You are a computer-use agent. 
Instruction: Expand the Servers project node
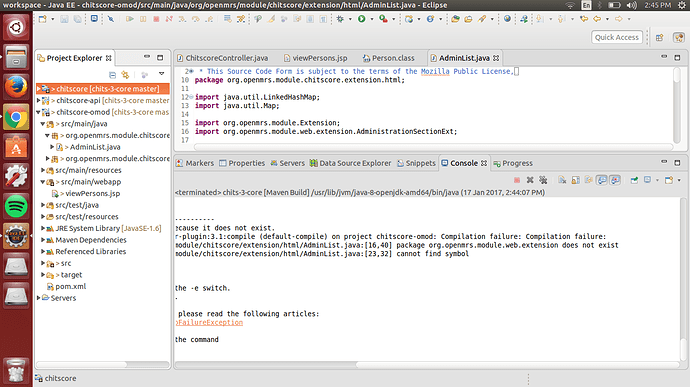coord(39,298)
